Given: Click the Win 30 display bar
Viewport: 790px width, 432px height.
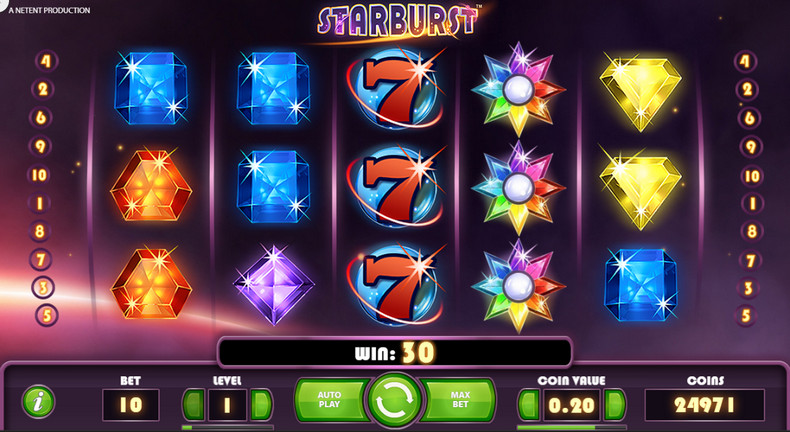Looking at the screenshot, I should tap(395, 352).
